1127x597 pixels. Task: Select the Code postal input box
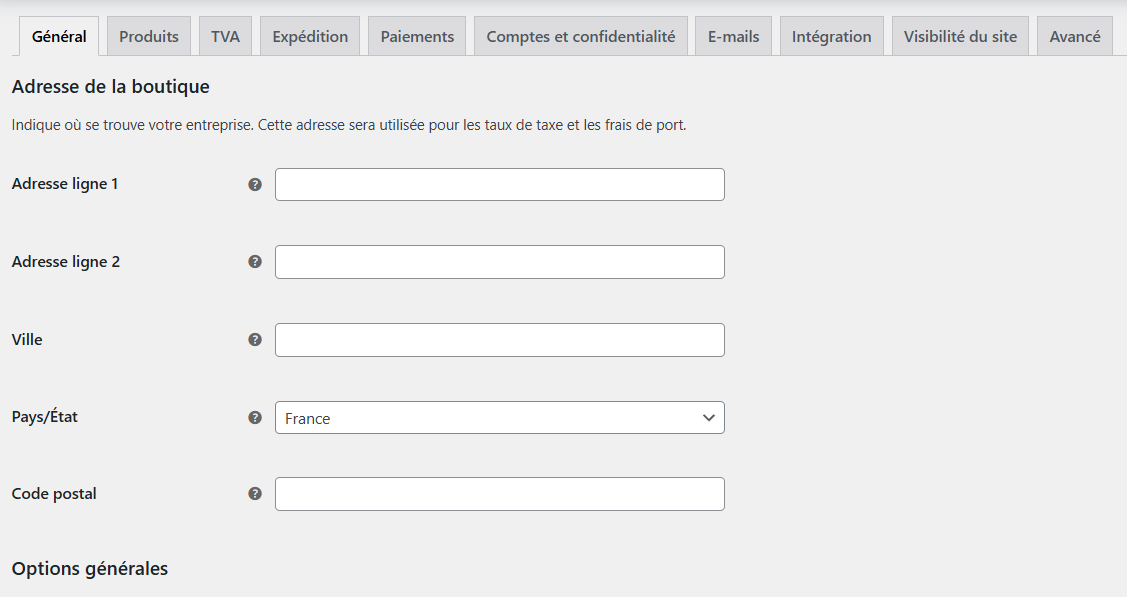pyautogui.click(x=499, y=494)
